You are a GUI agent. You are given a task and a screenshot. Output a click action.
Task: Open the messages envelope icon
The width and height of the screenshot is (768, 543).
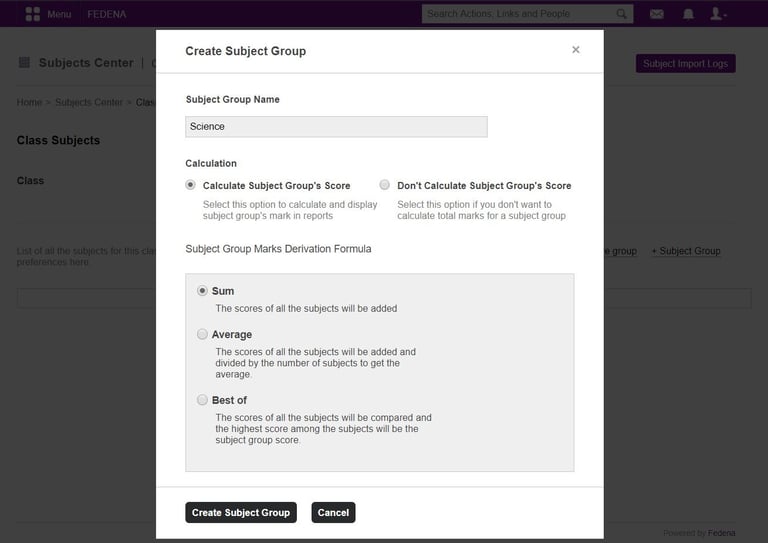click(x=657, y=14)
